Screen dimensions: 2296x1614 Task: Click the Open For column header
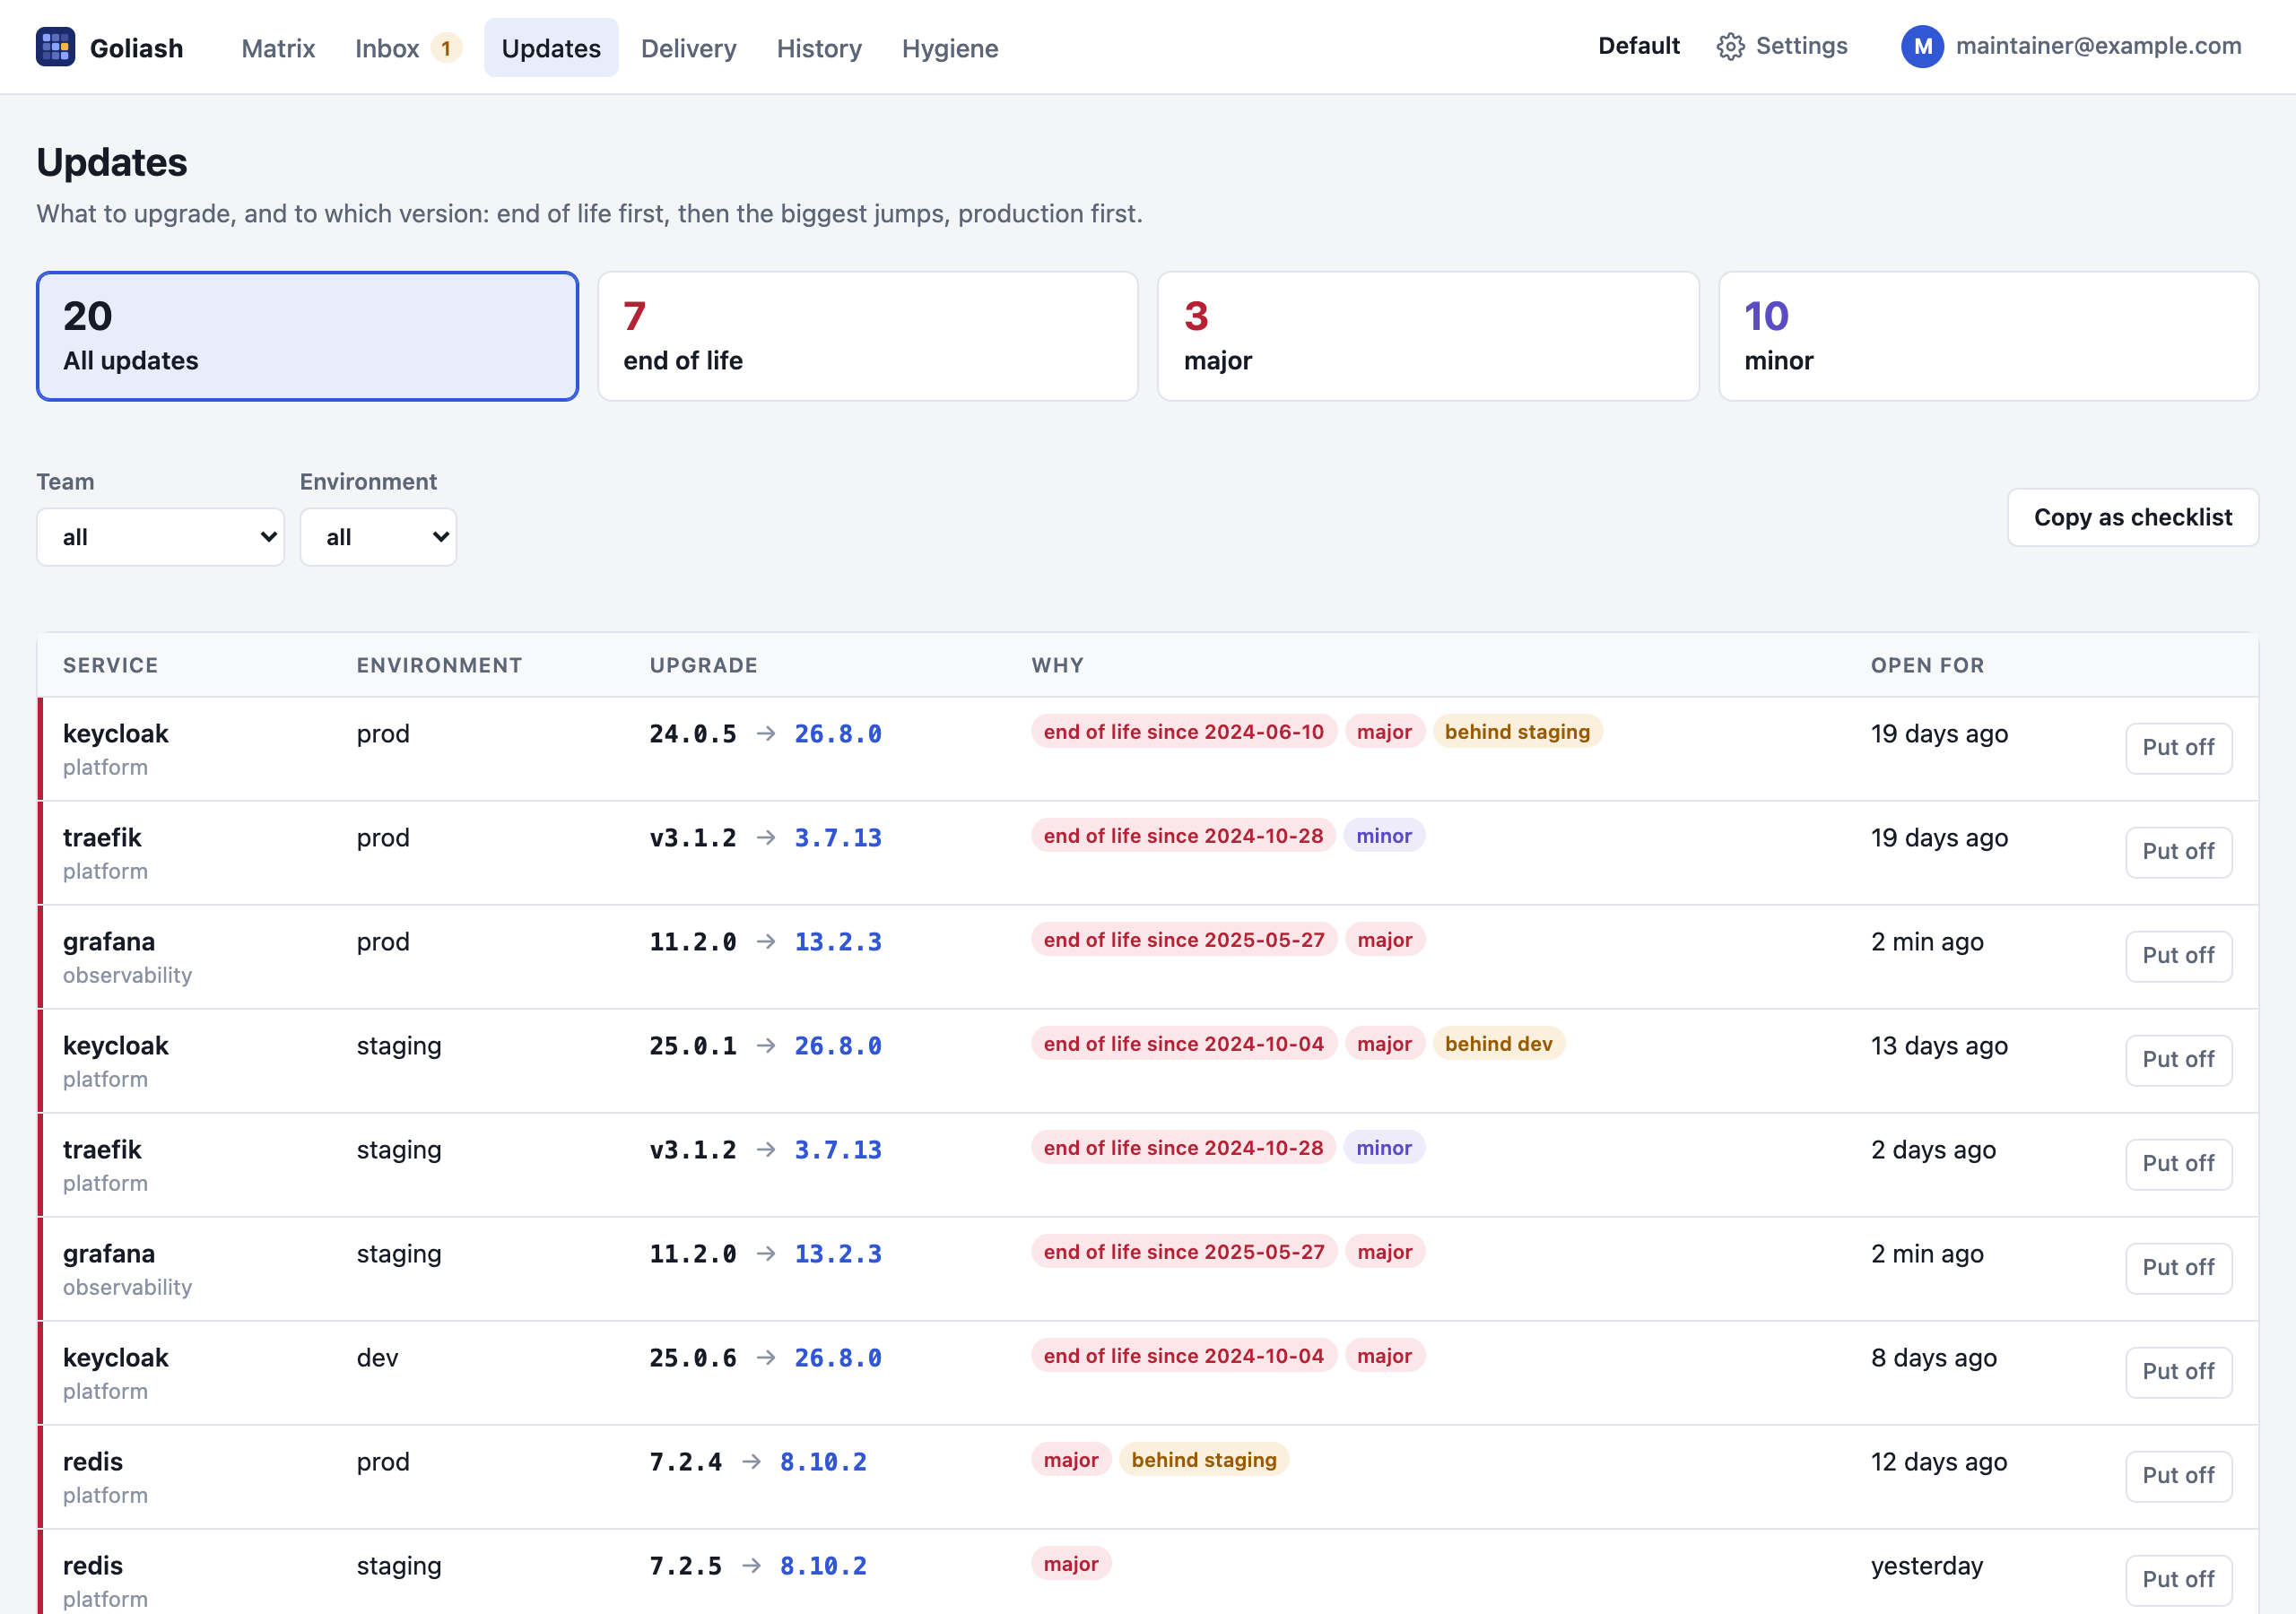[x=1927, y=665]
